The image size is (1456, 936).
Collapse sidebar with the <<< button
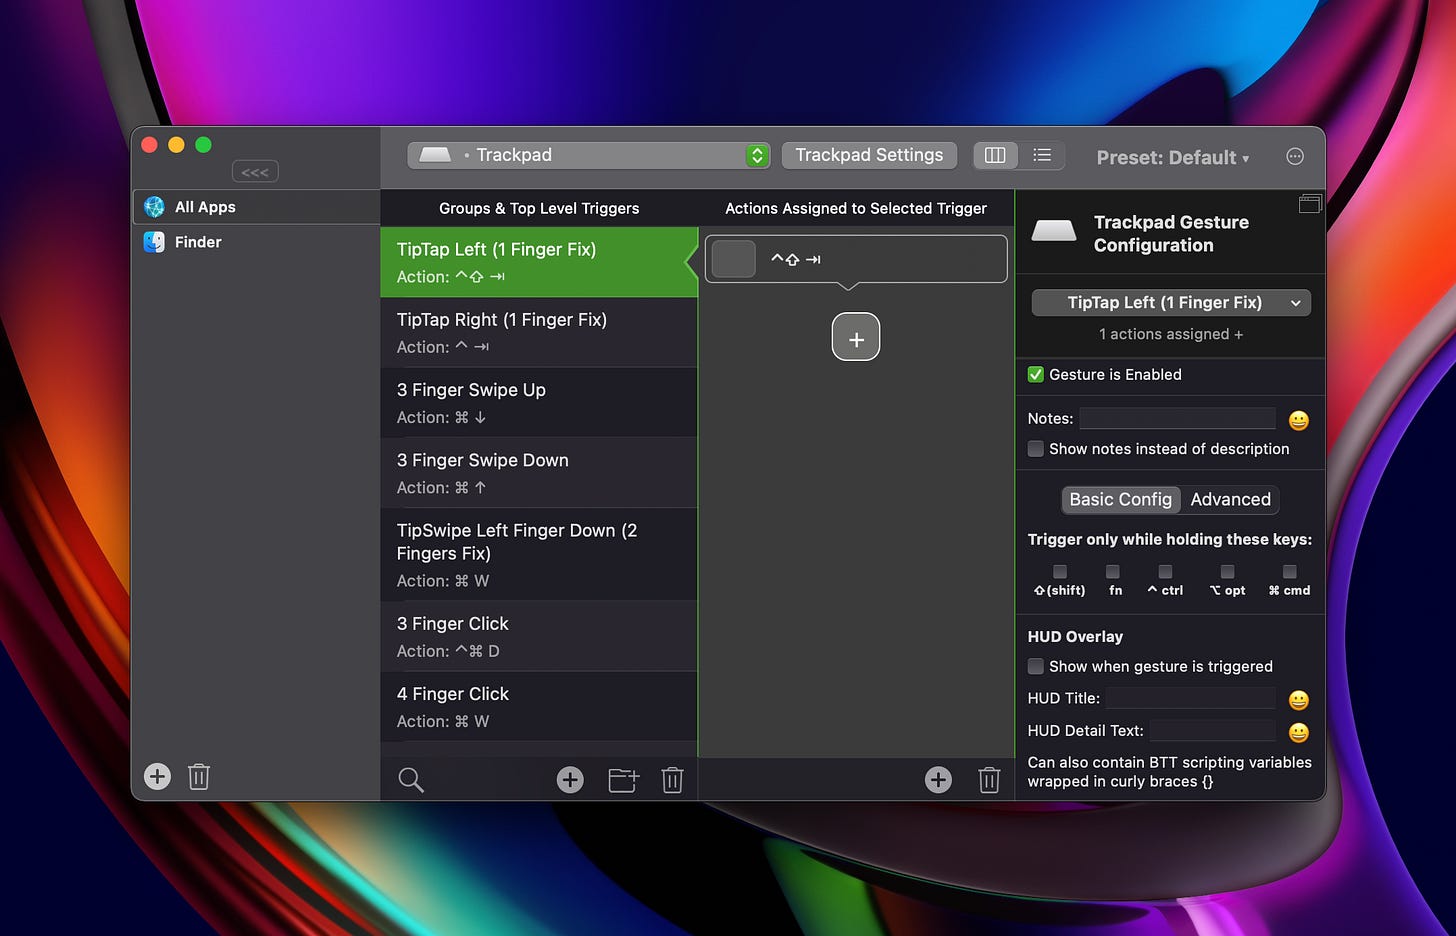pyautogui.click(x=255, y=172)
